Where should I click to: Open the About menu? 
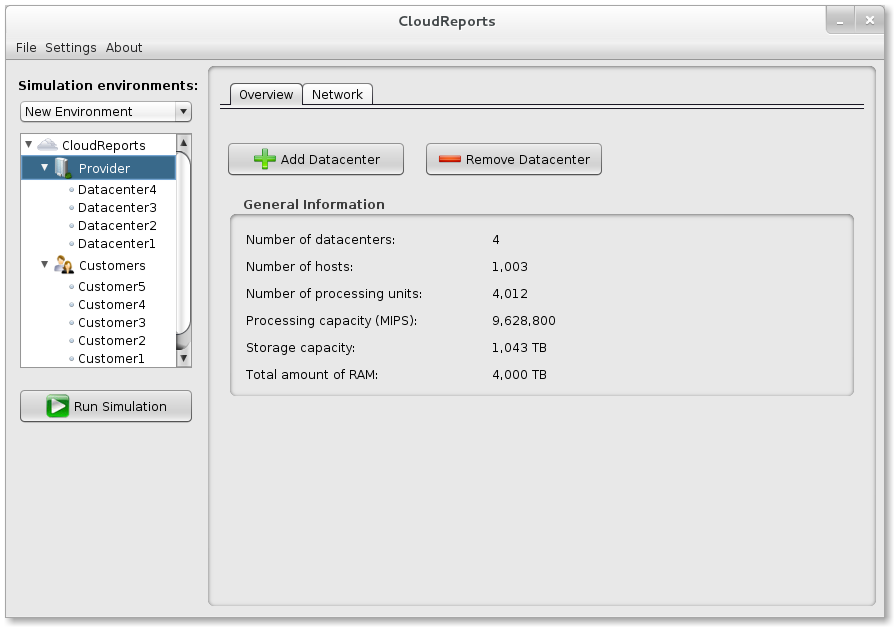[124, 47]
